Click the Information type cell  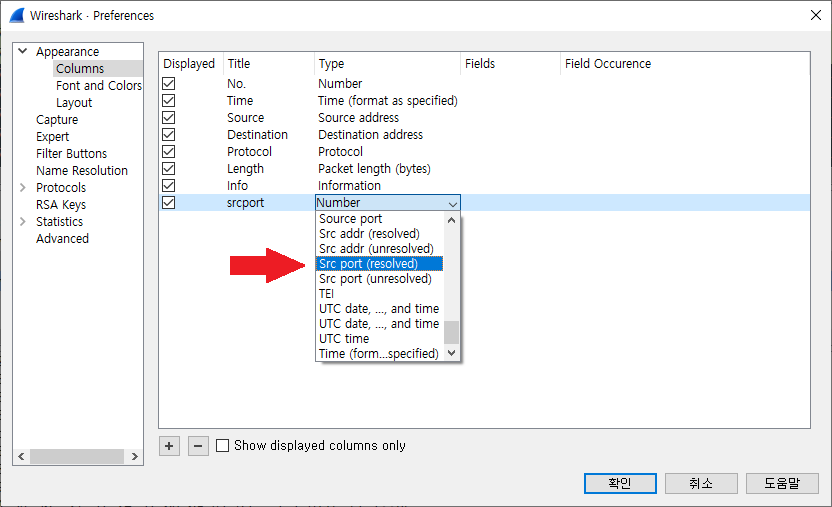pos(349,186)
